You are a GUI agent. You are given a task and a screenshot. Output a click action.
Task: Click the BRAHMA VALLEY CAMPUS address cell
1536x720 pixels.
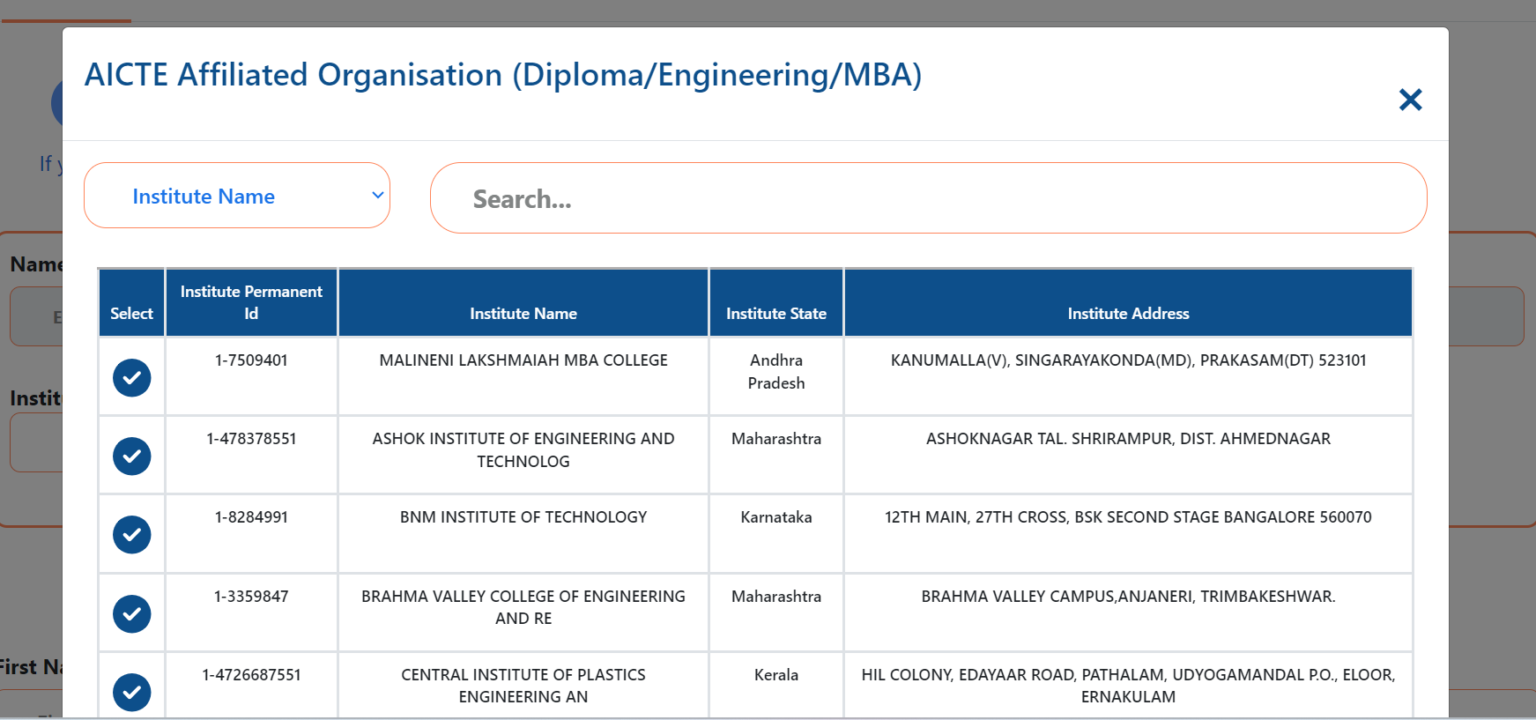pyautogui.click(x=1128, y=596)
